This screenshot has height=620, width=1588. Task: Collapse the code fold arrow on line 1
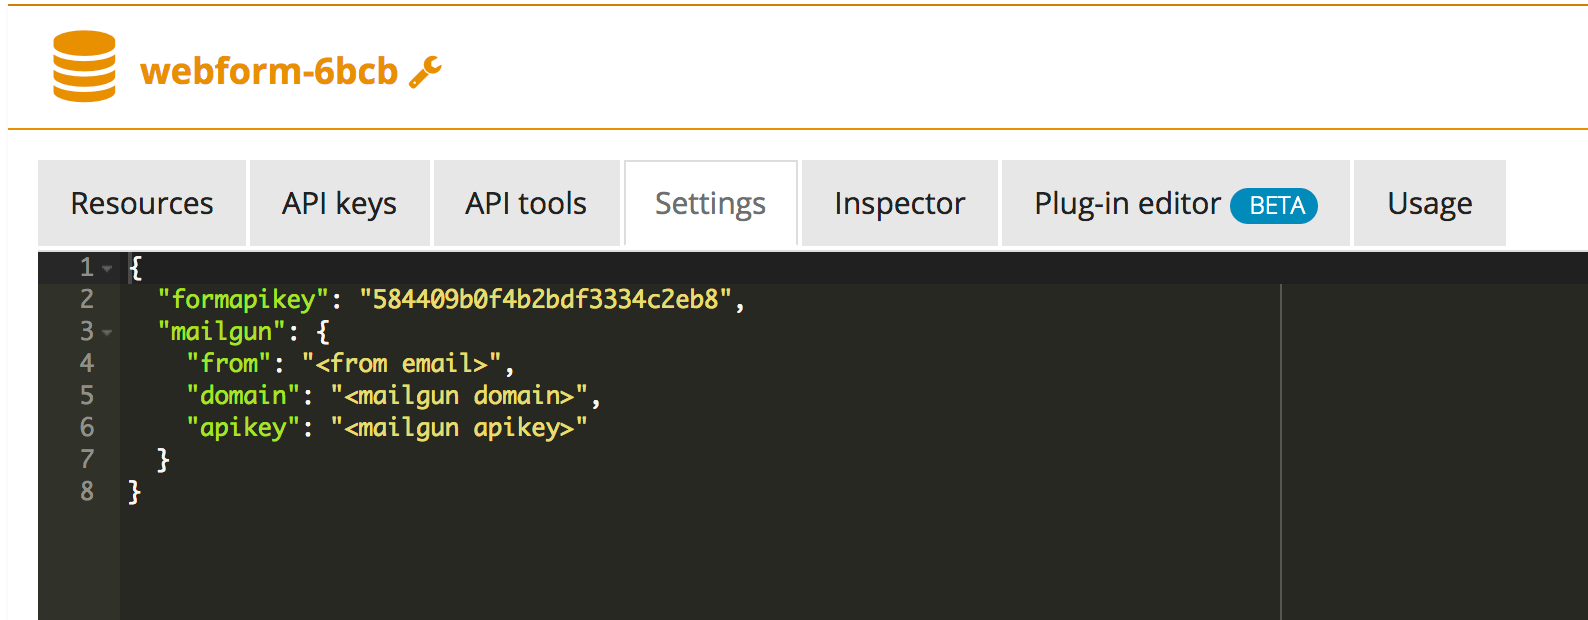click(x=107, y=269)
